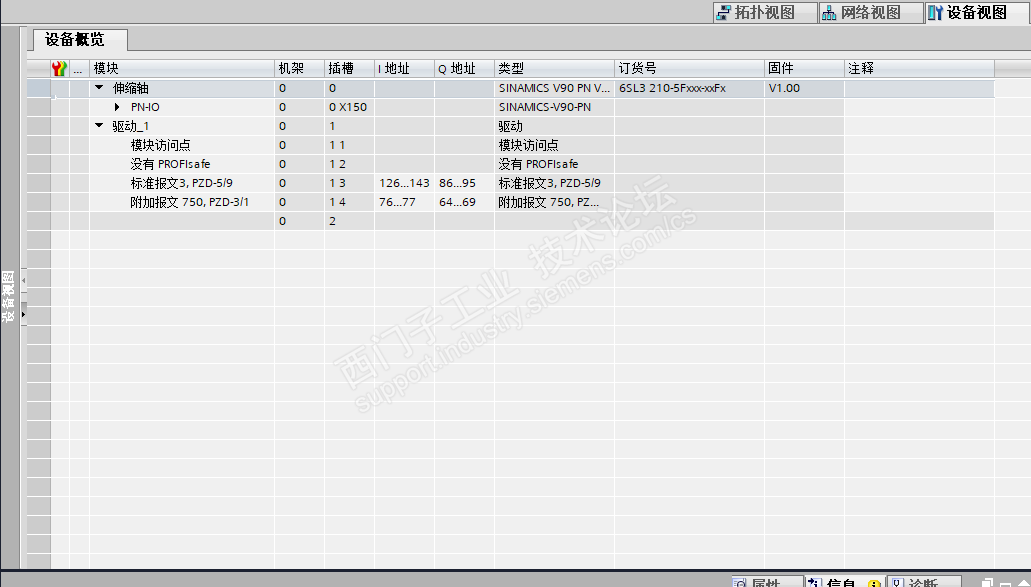
Task: Click the I address cell 126...143
Action: [404, 183]
